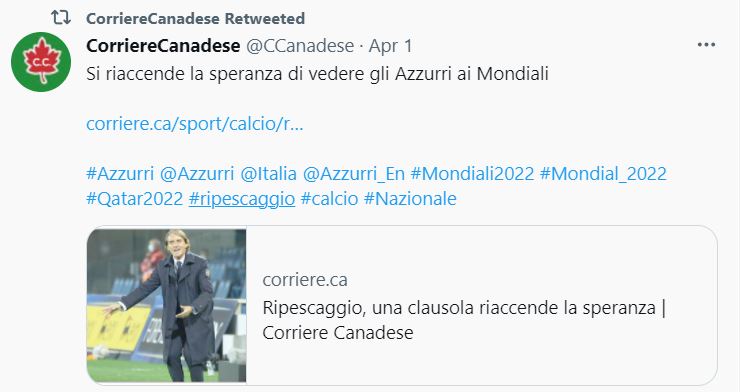Follow the corriere.ca/sport/calcio link

point(195,123)
